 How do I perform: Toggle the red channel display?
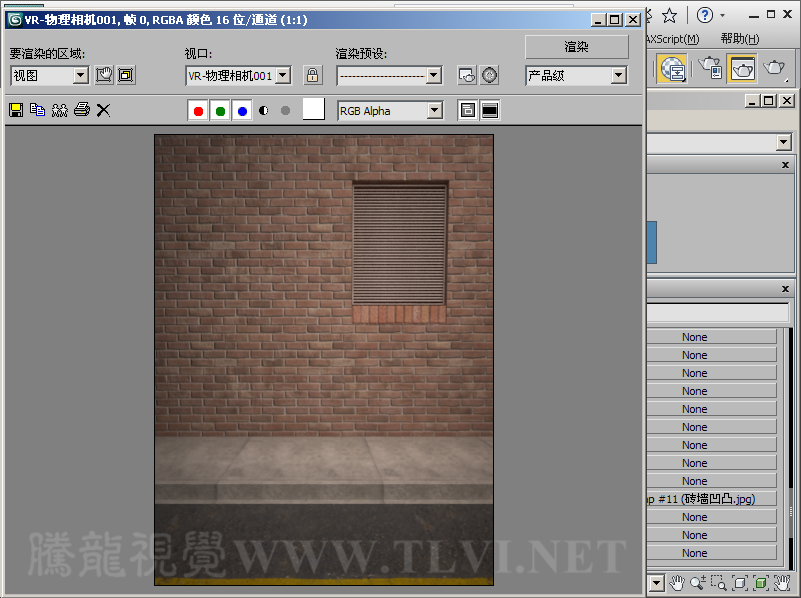pyautogui.click(x=198, y=111)
